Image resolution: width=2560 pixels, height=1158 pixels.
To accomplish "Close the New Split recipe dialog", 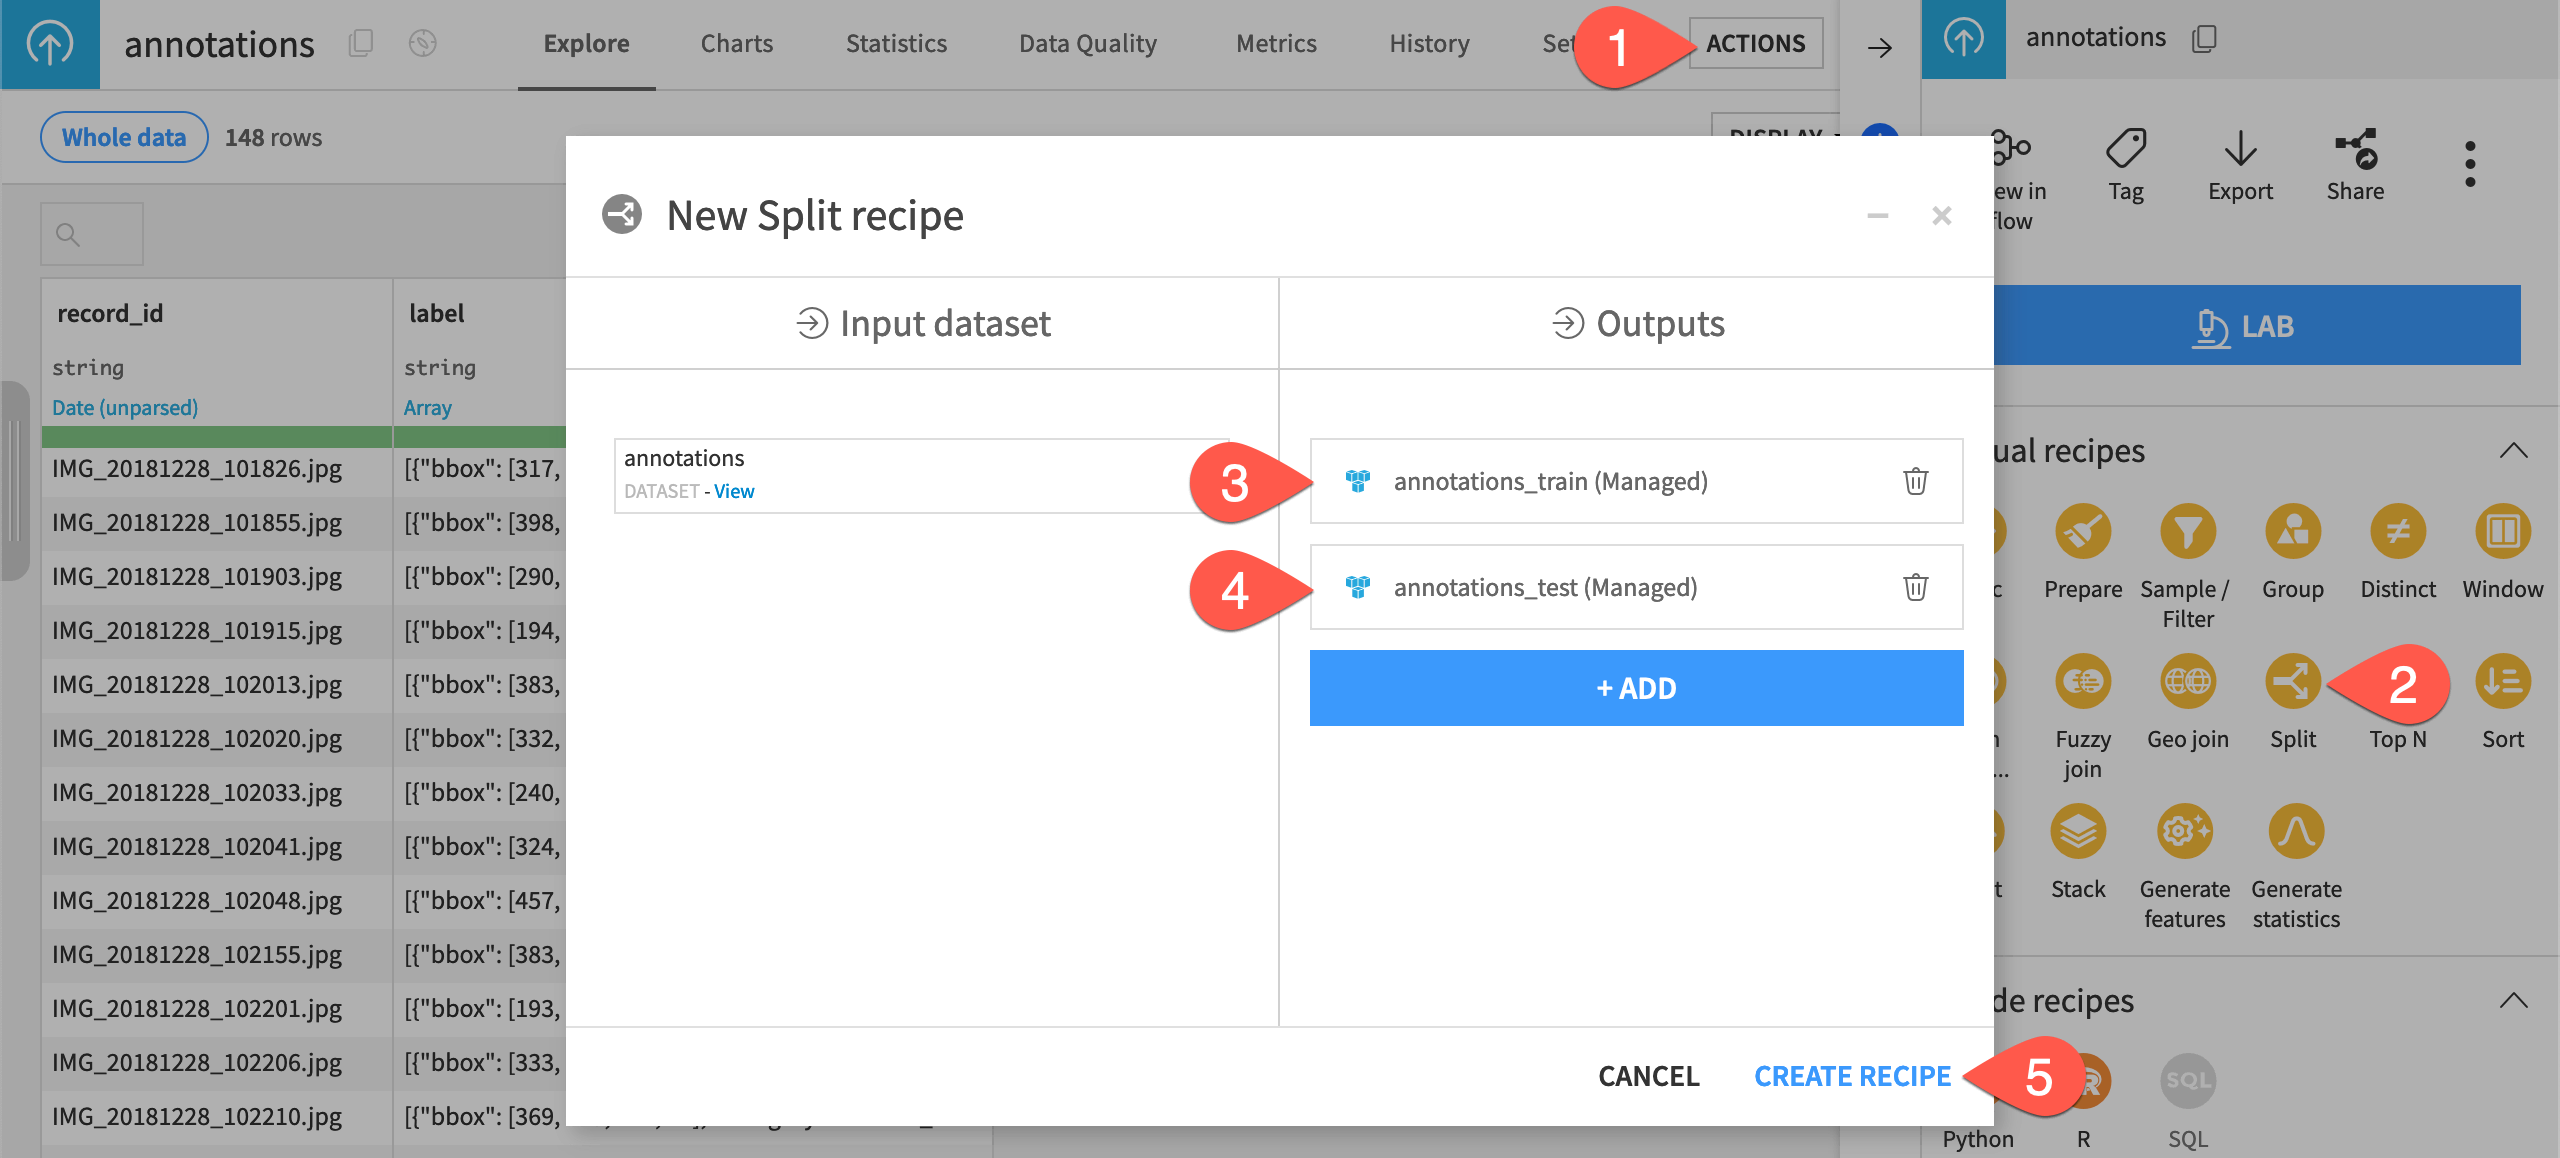I will point(1941,216).
